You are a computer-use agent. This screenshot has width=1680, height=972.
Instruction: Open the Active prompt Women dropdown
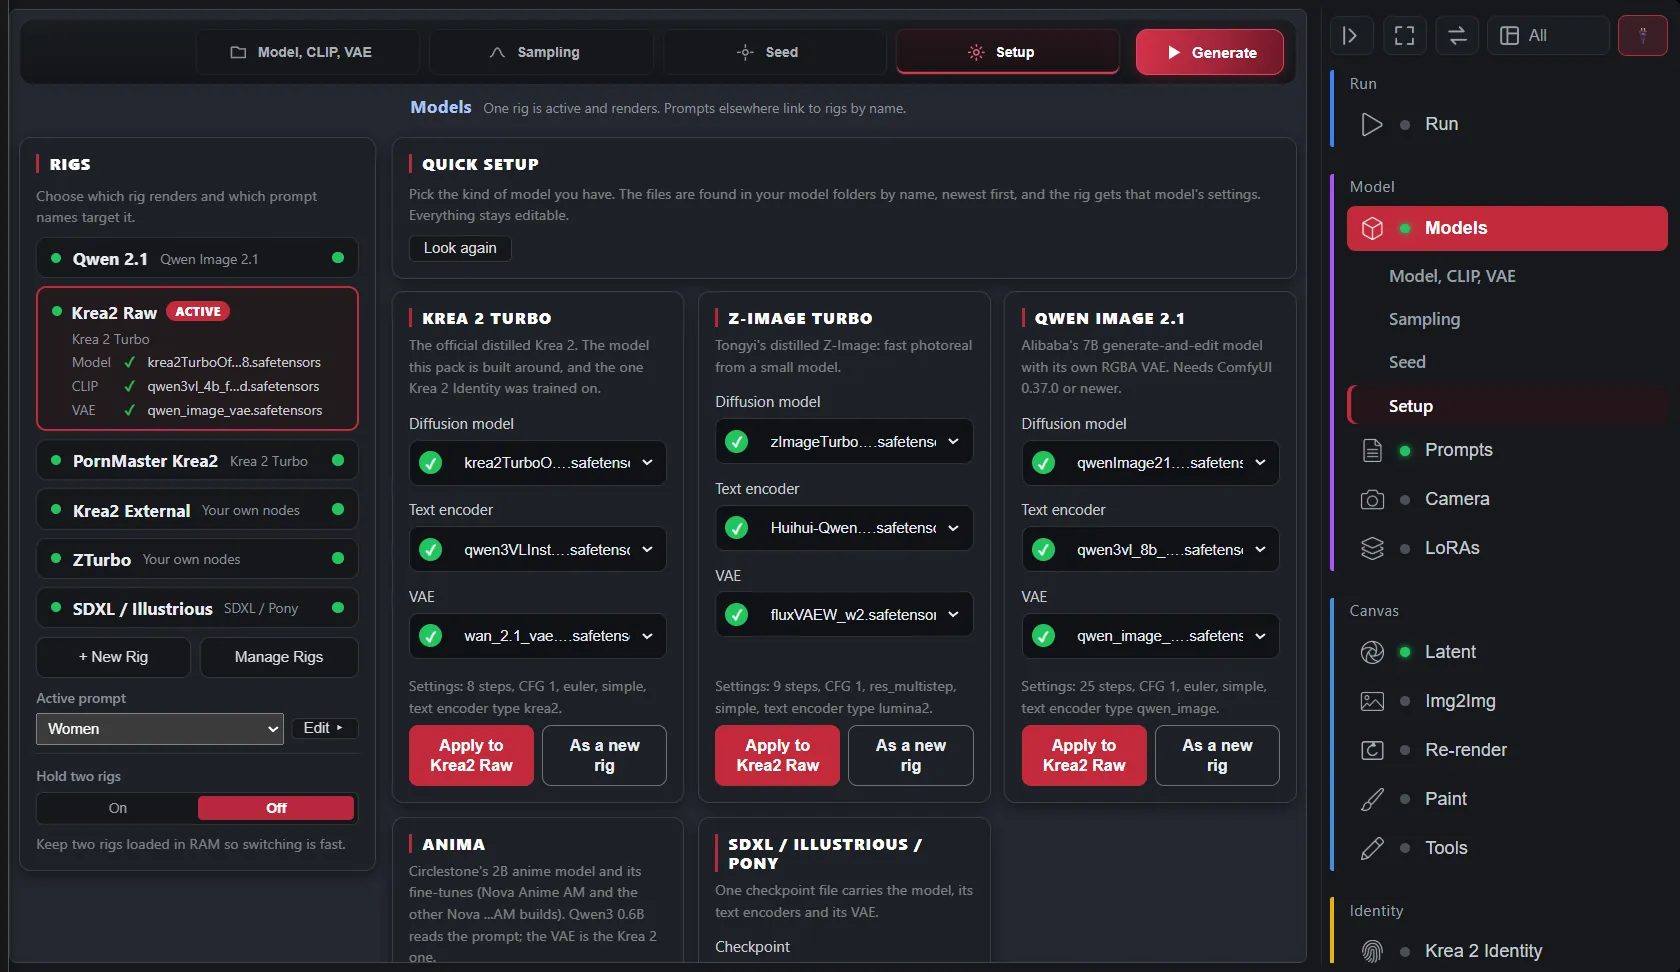point(160,729)
